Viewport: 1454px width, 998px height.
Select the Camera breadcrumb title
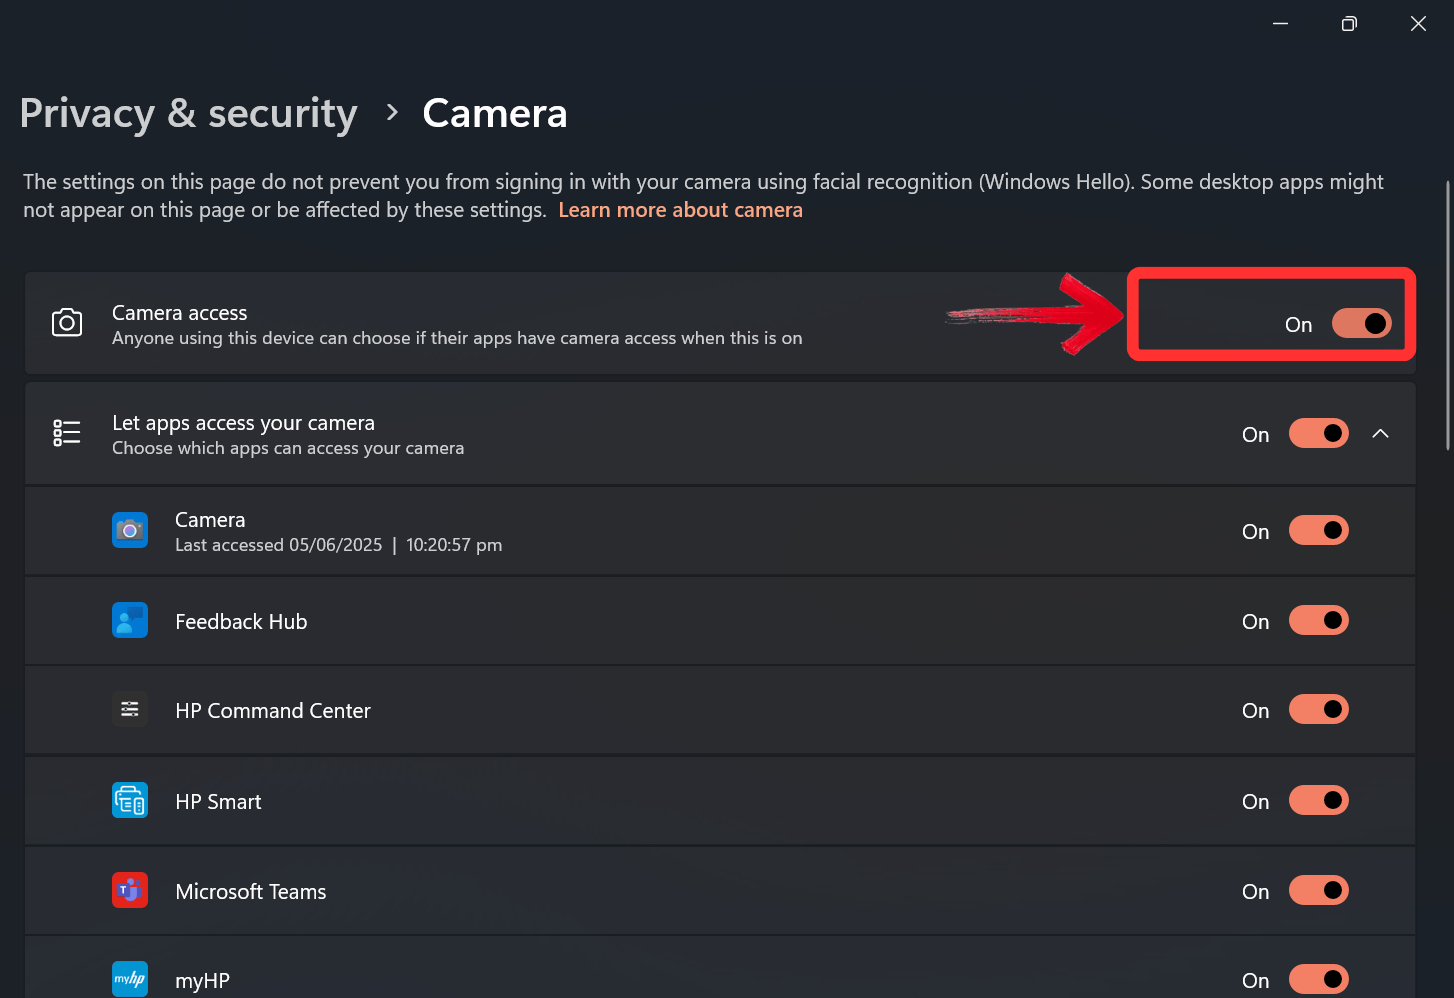(494, 113)
